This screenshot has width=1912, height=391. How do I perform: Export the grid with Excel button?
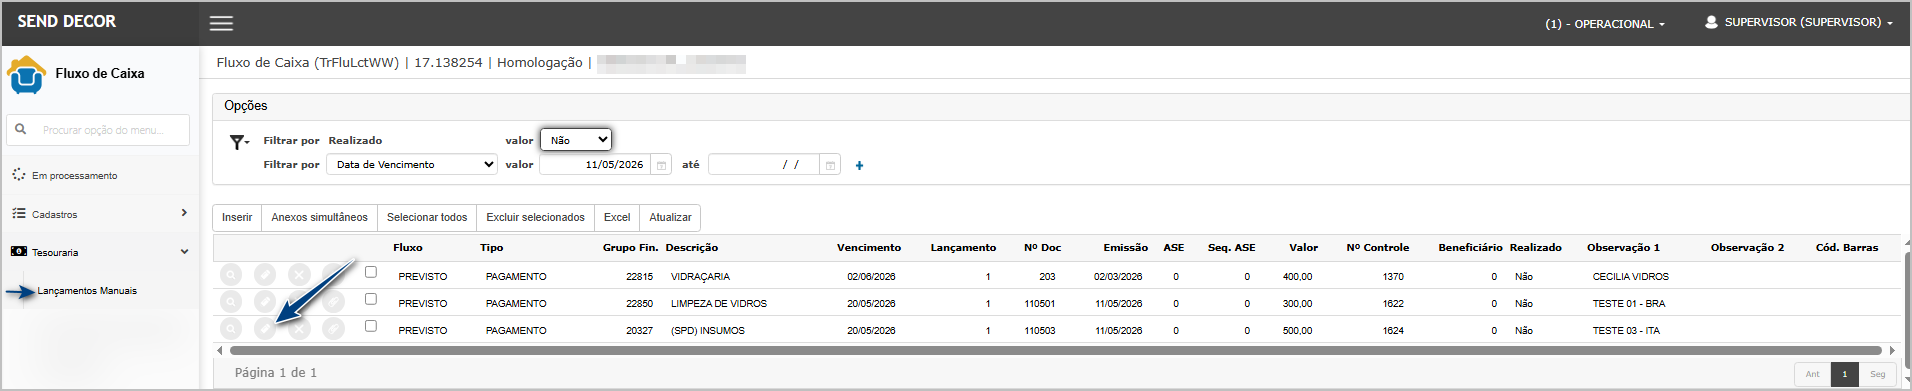617,217
